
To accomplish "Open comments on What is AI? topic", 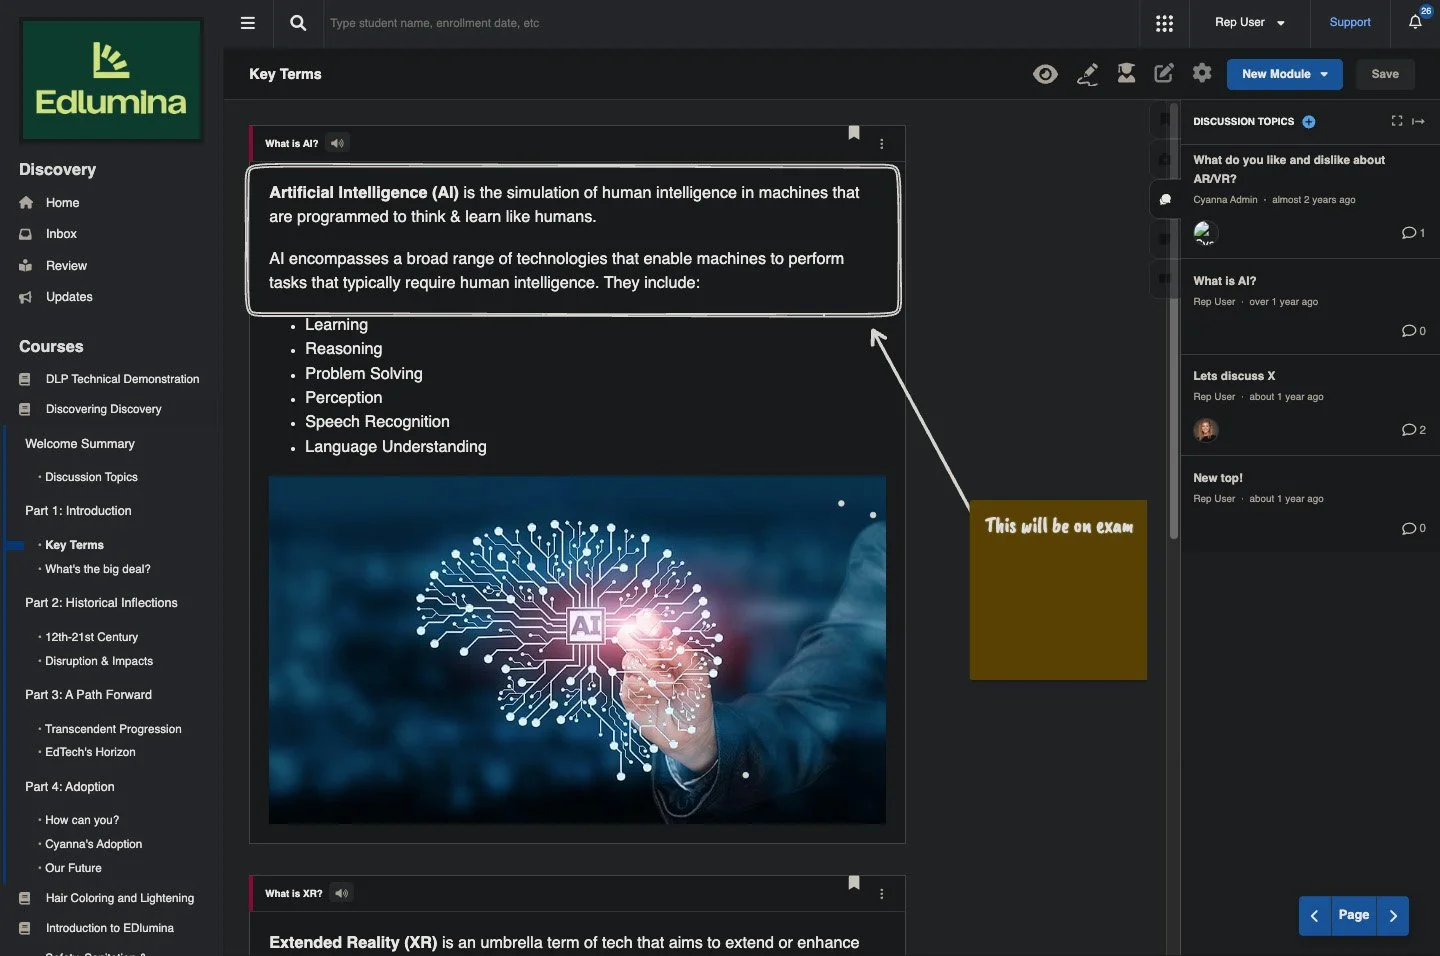I will pos(1413,331).
